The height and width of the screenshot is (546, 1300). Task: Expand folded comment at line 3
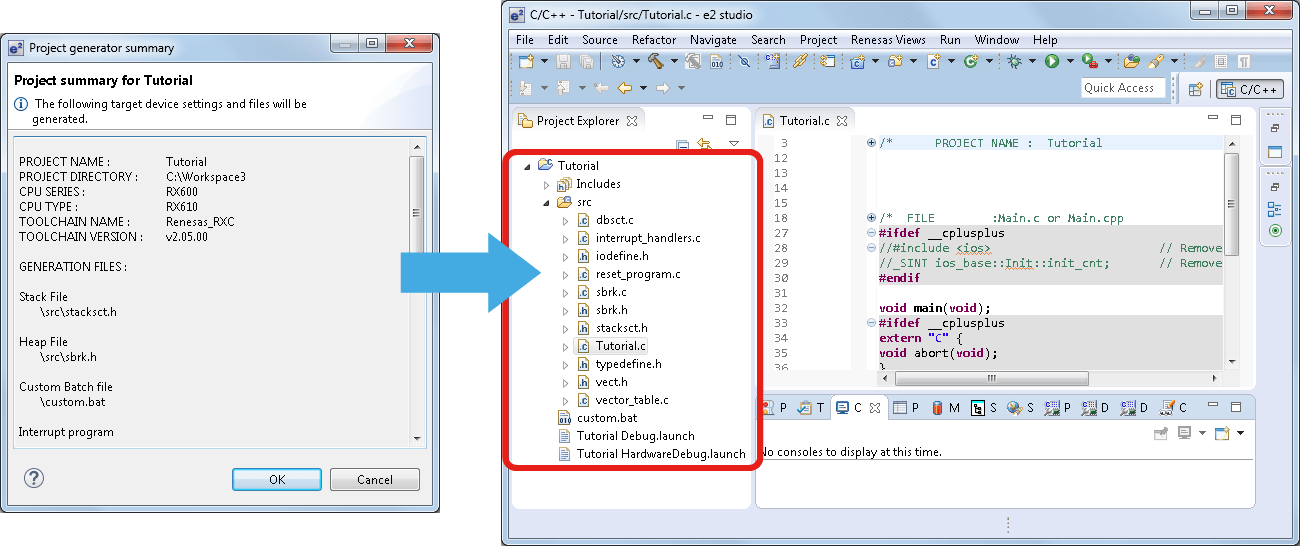tap(872, 143)
